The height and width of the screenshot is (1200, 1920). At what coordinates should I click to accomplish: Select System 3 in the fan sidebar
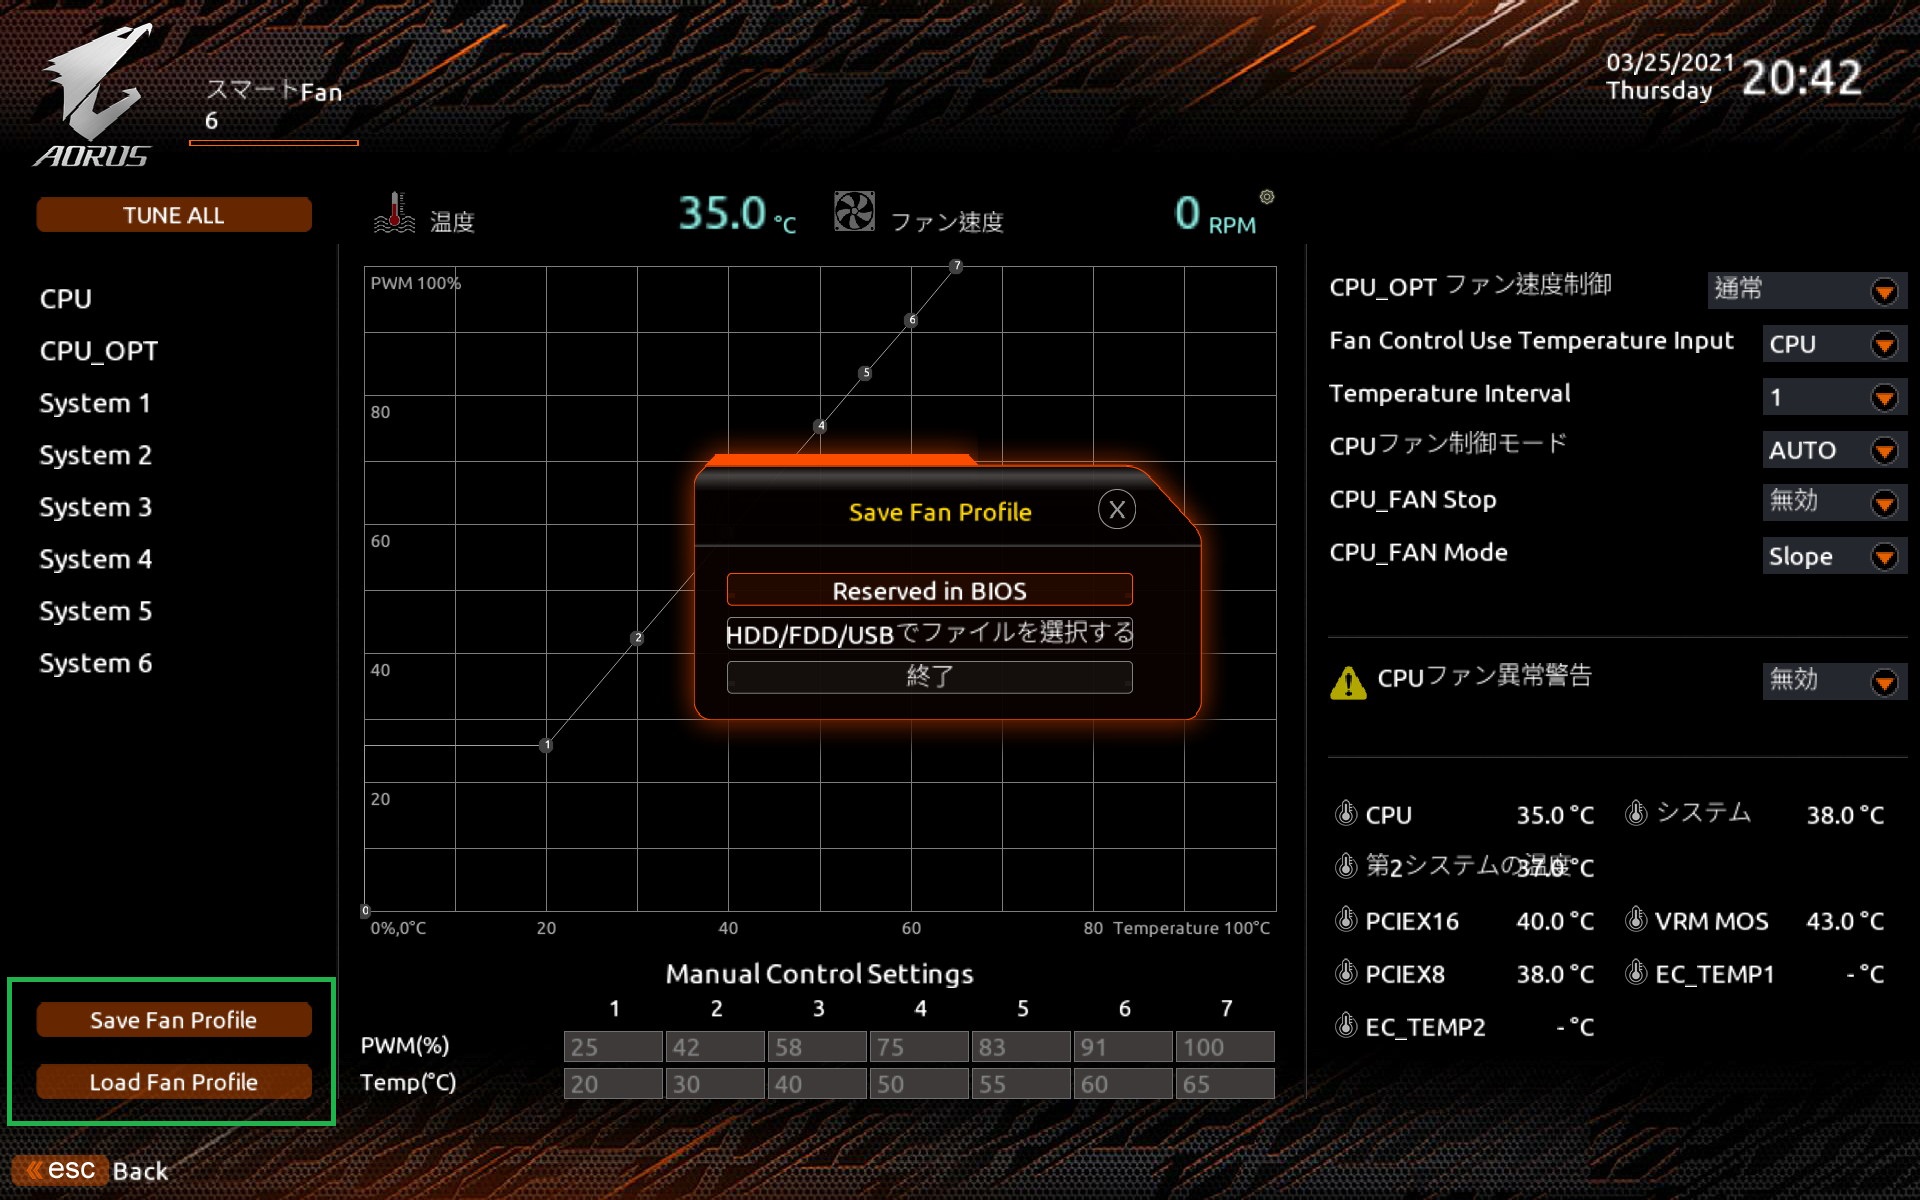pyautogui.click(x=95, y=507)
